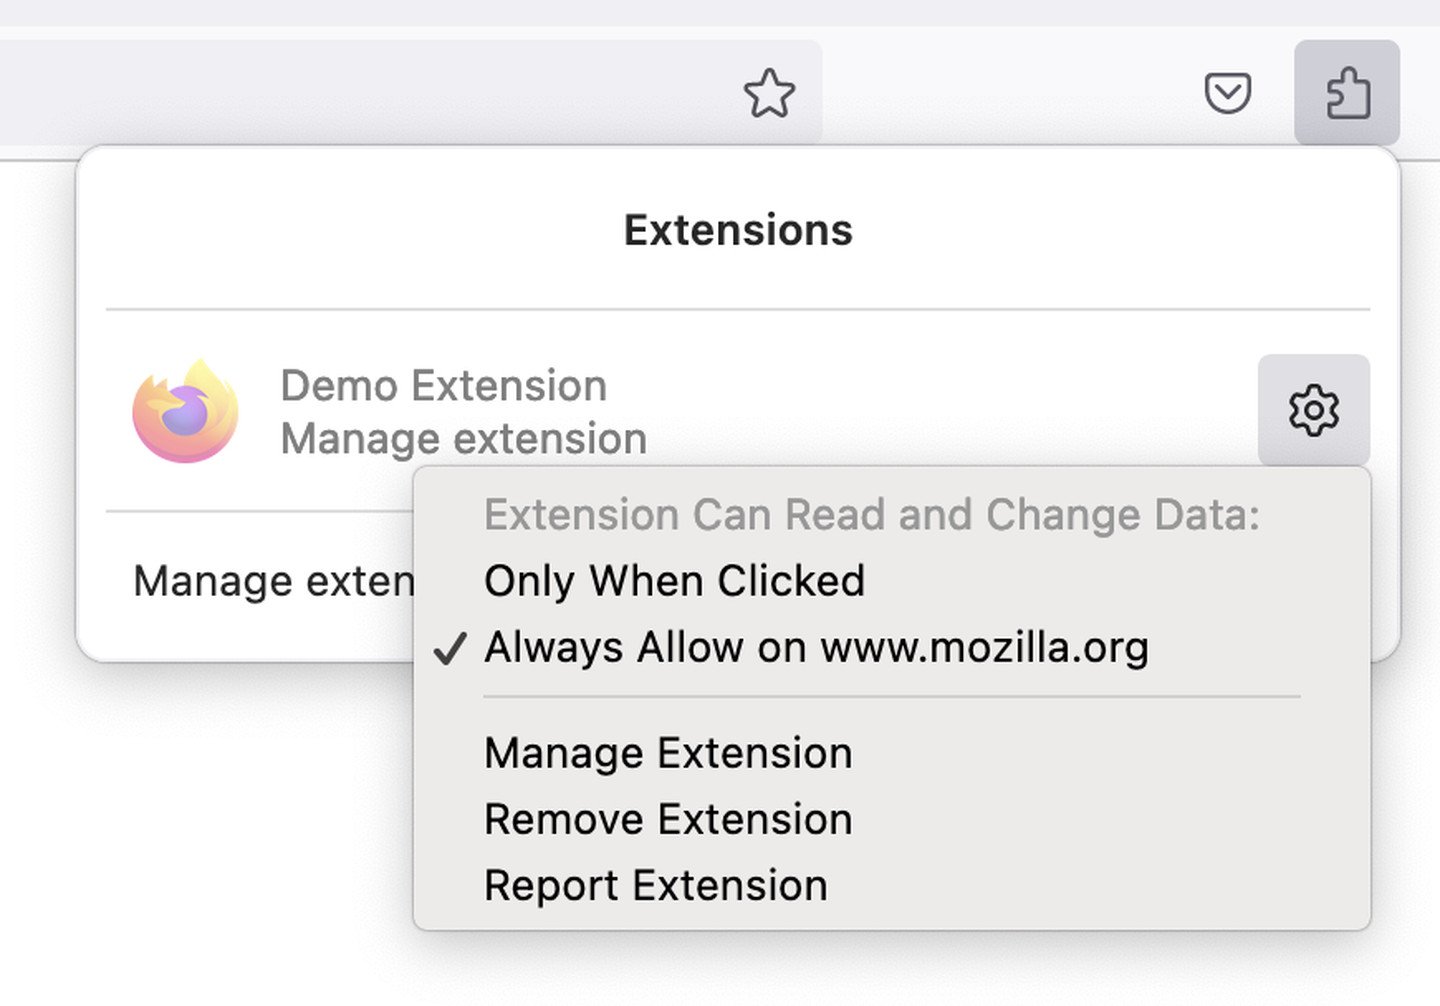1440x1006 pixels.
Task: Click the Extensions panel header title
Action: pyautogui.click(x=738, y=230)
